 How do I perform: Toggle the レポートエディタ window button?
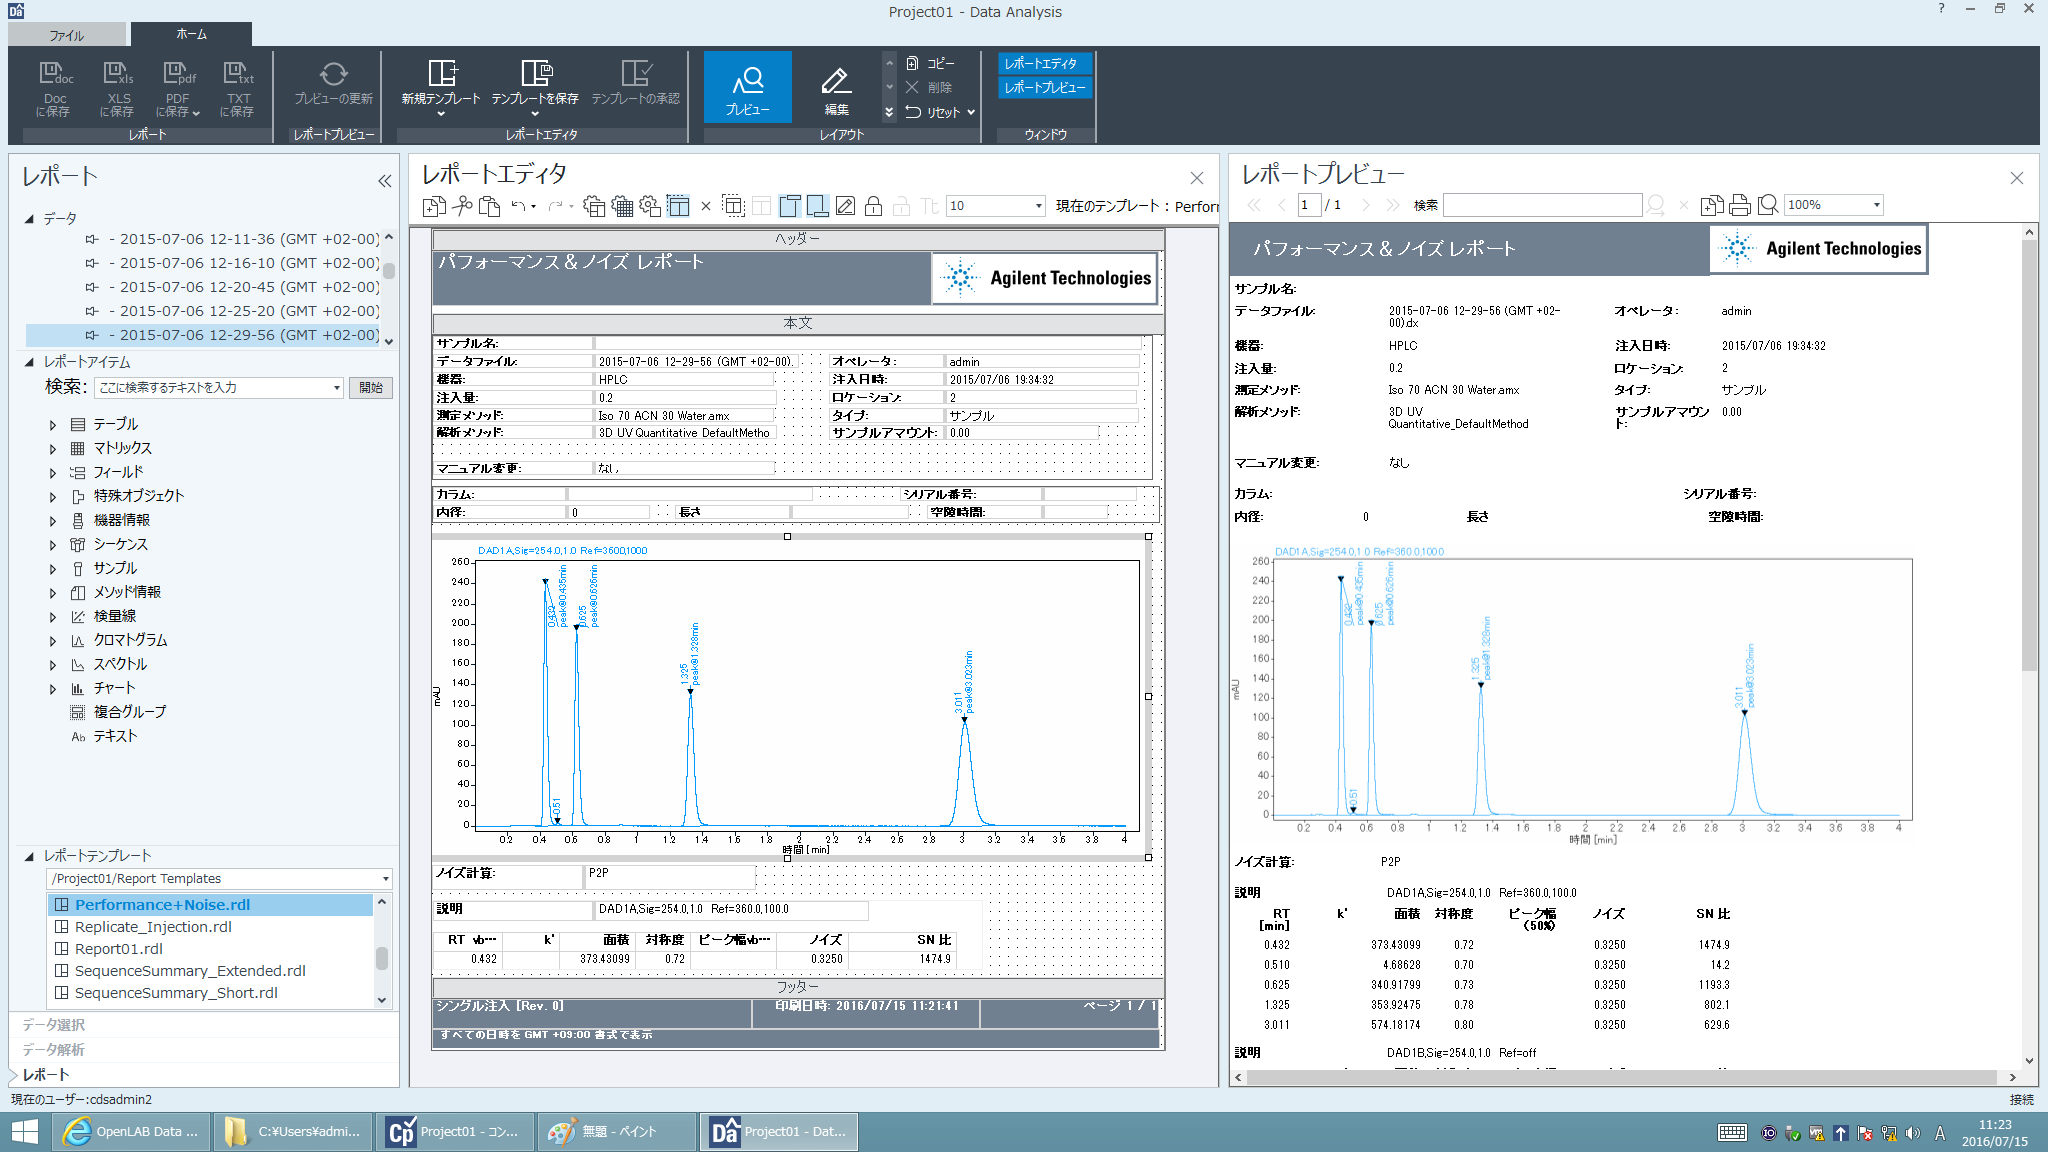[1043, 63]
